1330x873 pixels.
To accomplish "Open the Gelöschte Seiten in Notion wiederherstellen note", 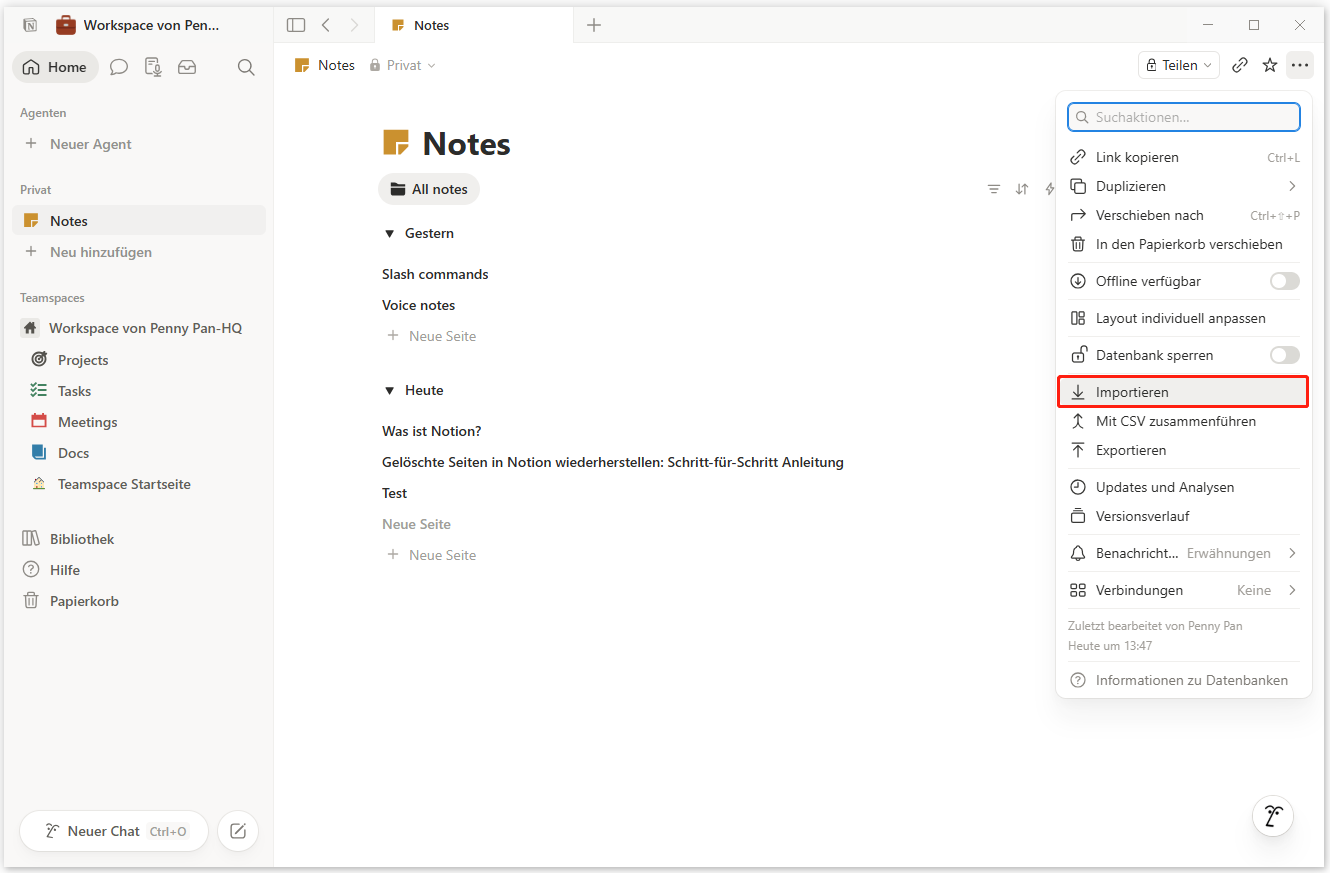I will (x=613, y=462).
